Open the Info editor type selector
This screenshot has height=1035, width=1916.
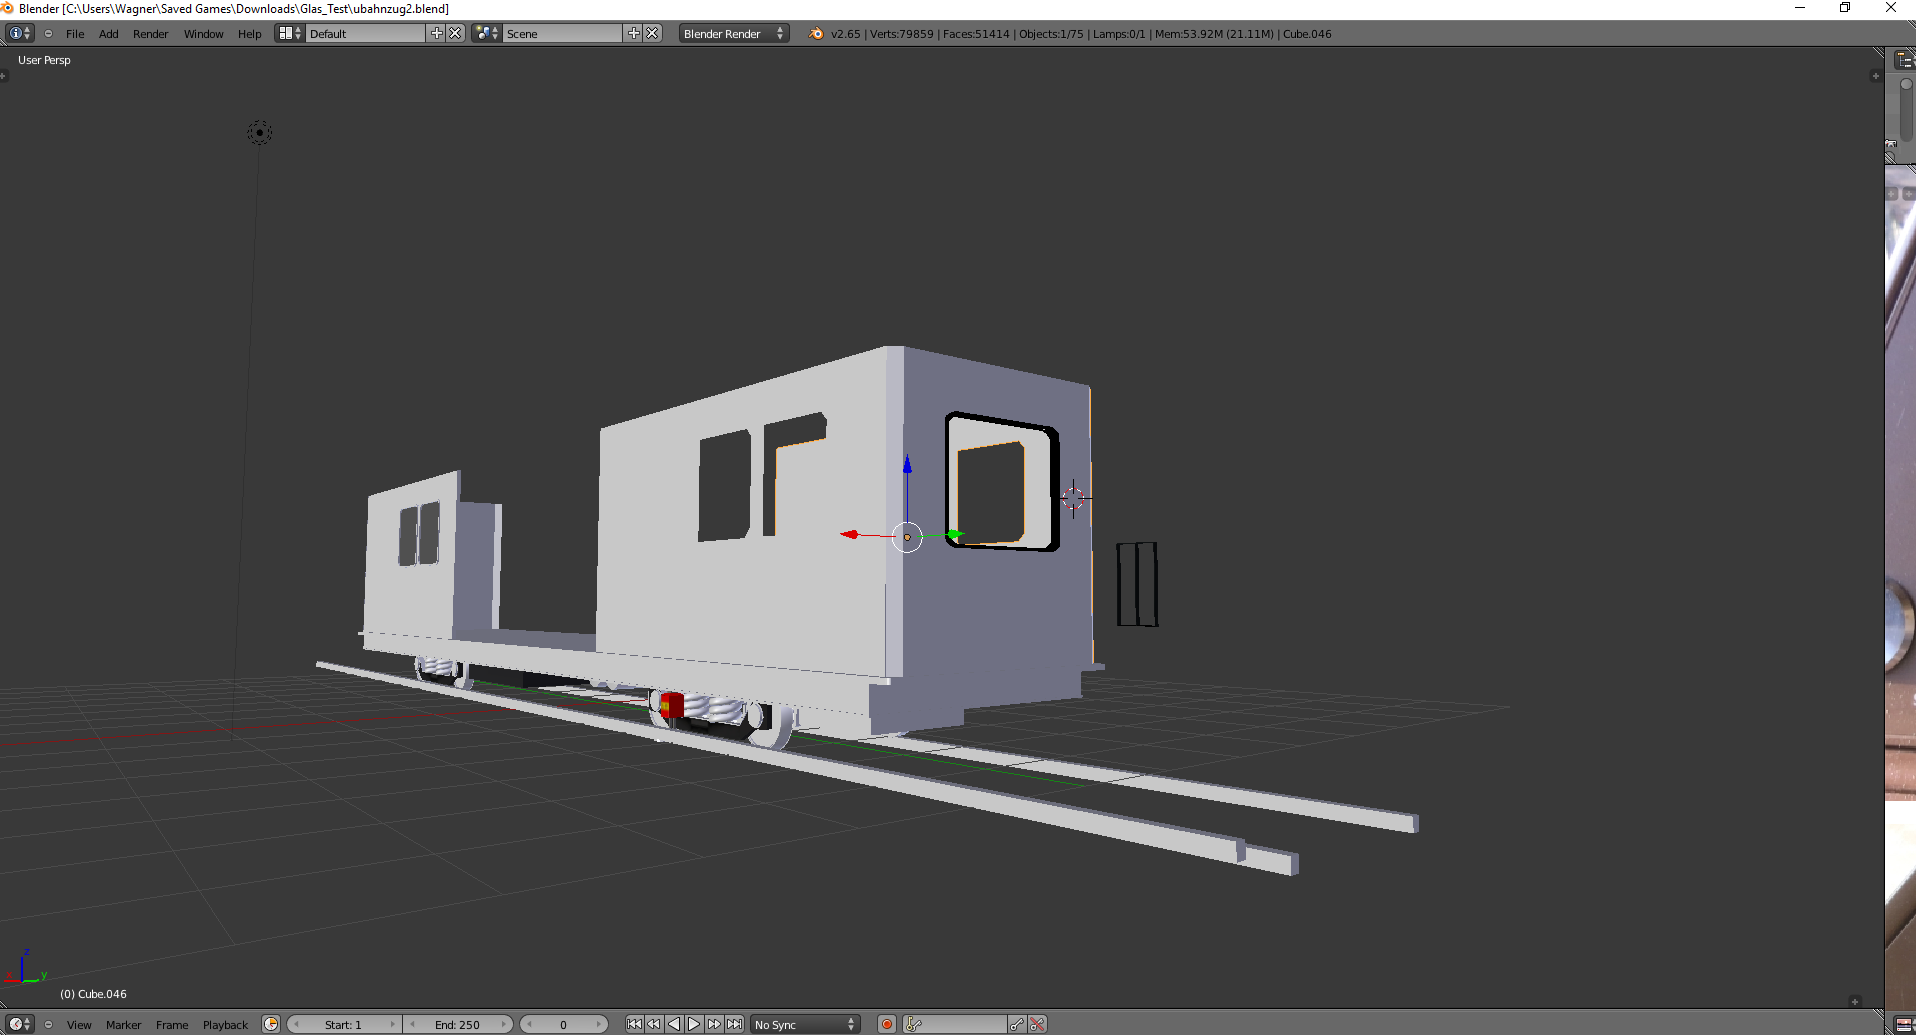[x=19, y=33]
